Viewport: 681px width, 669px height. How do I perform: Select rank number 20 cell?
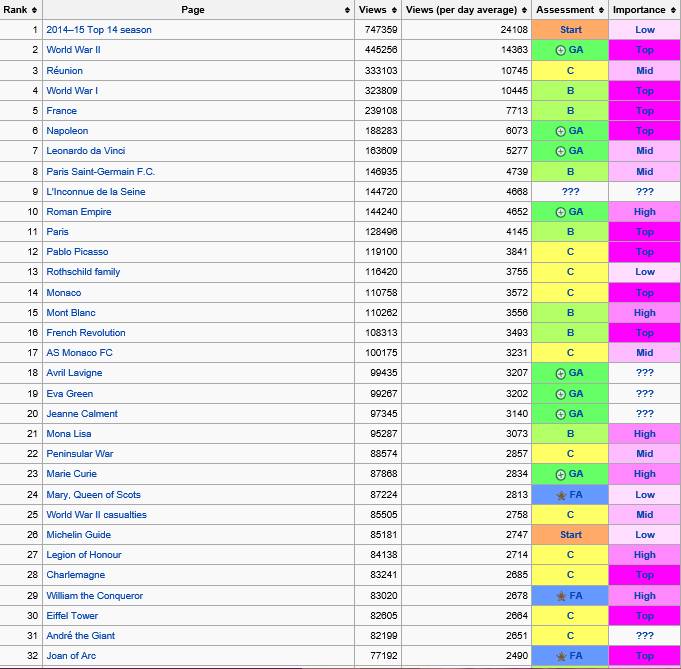(33, 414)
